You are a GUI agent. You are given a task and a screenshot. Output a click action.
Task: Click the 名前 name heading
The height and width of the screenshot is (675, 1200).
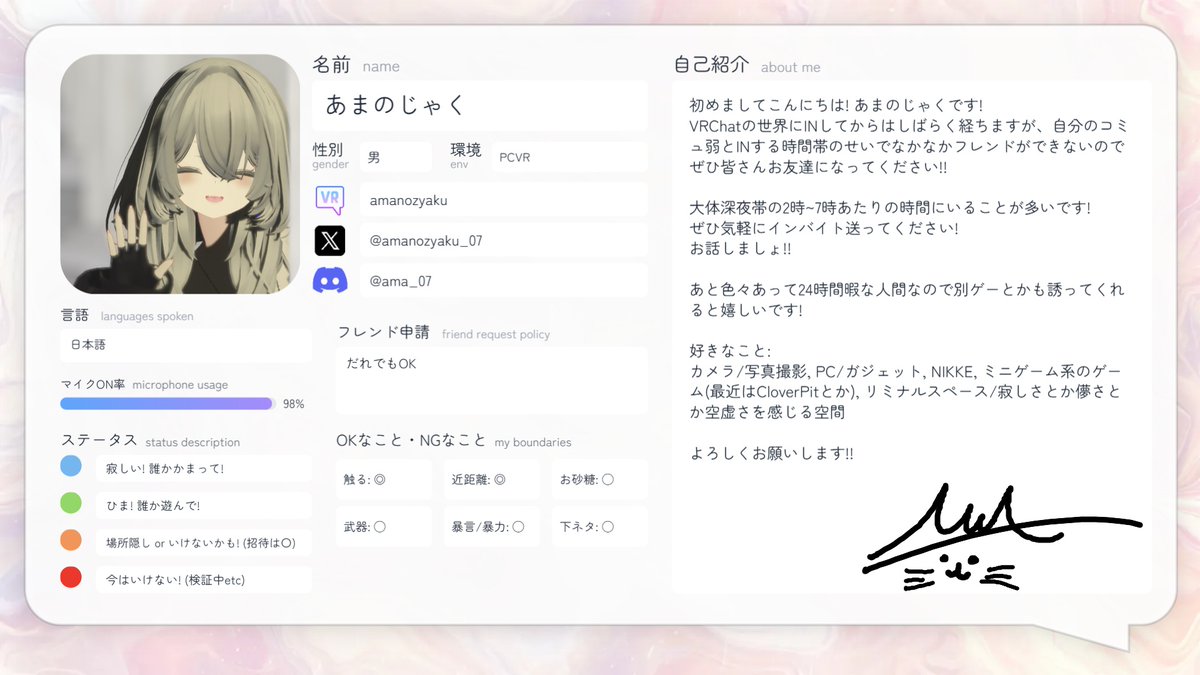(356, 65)
